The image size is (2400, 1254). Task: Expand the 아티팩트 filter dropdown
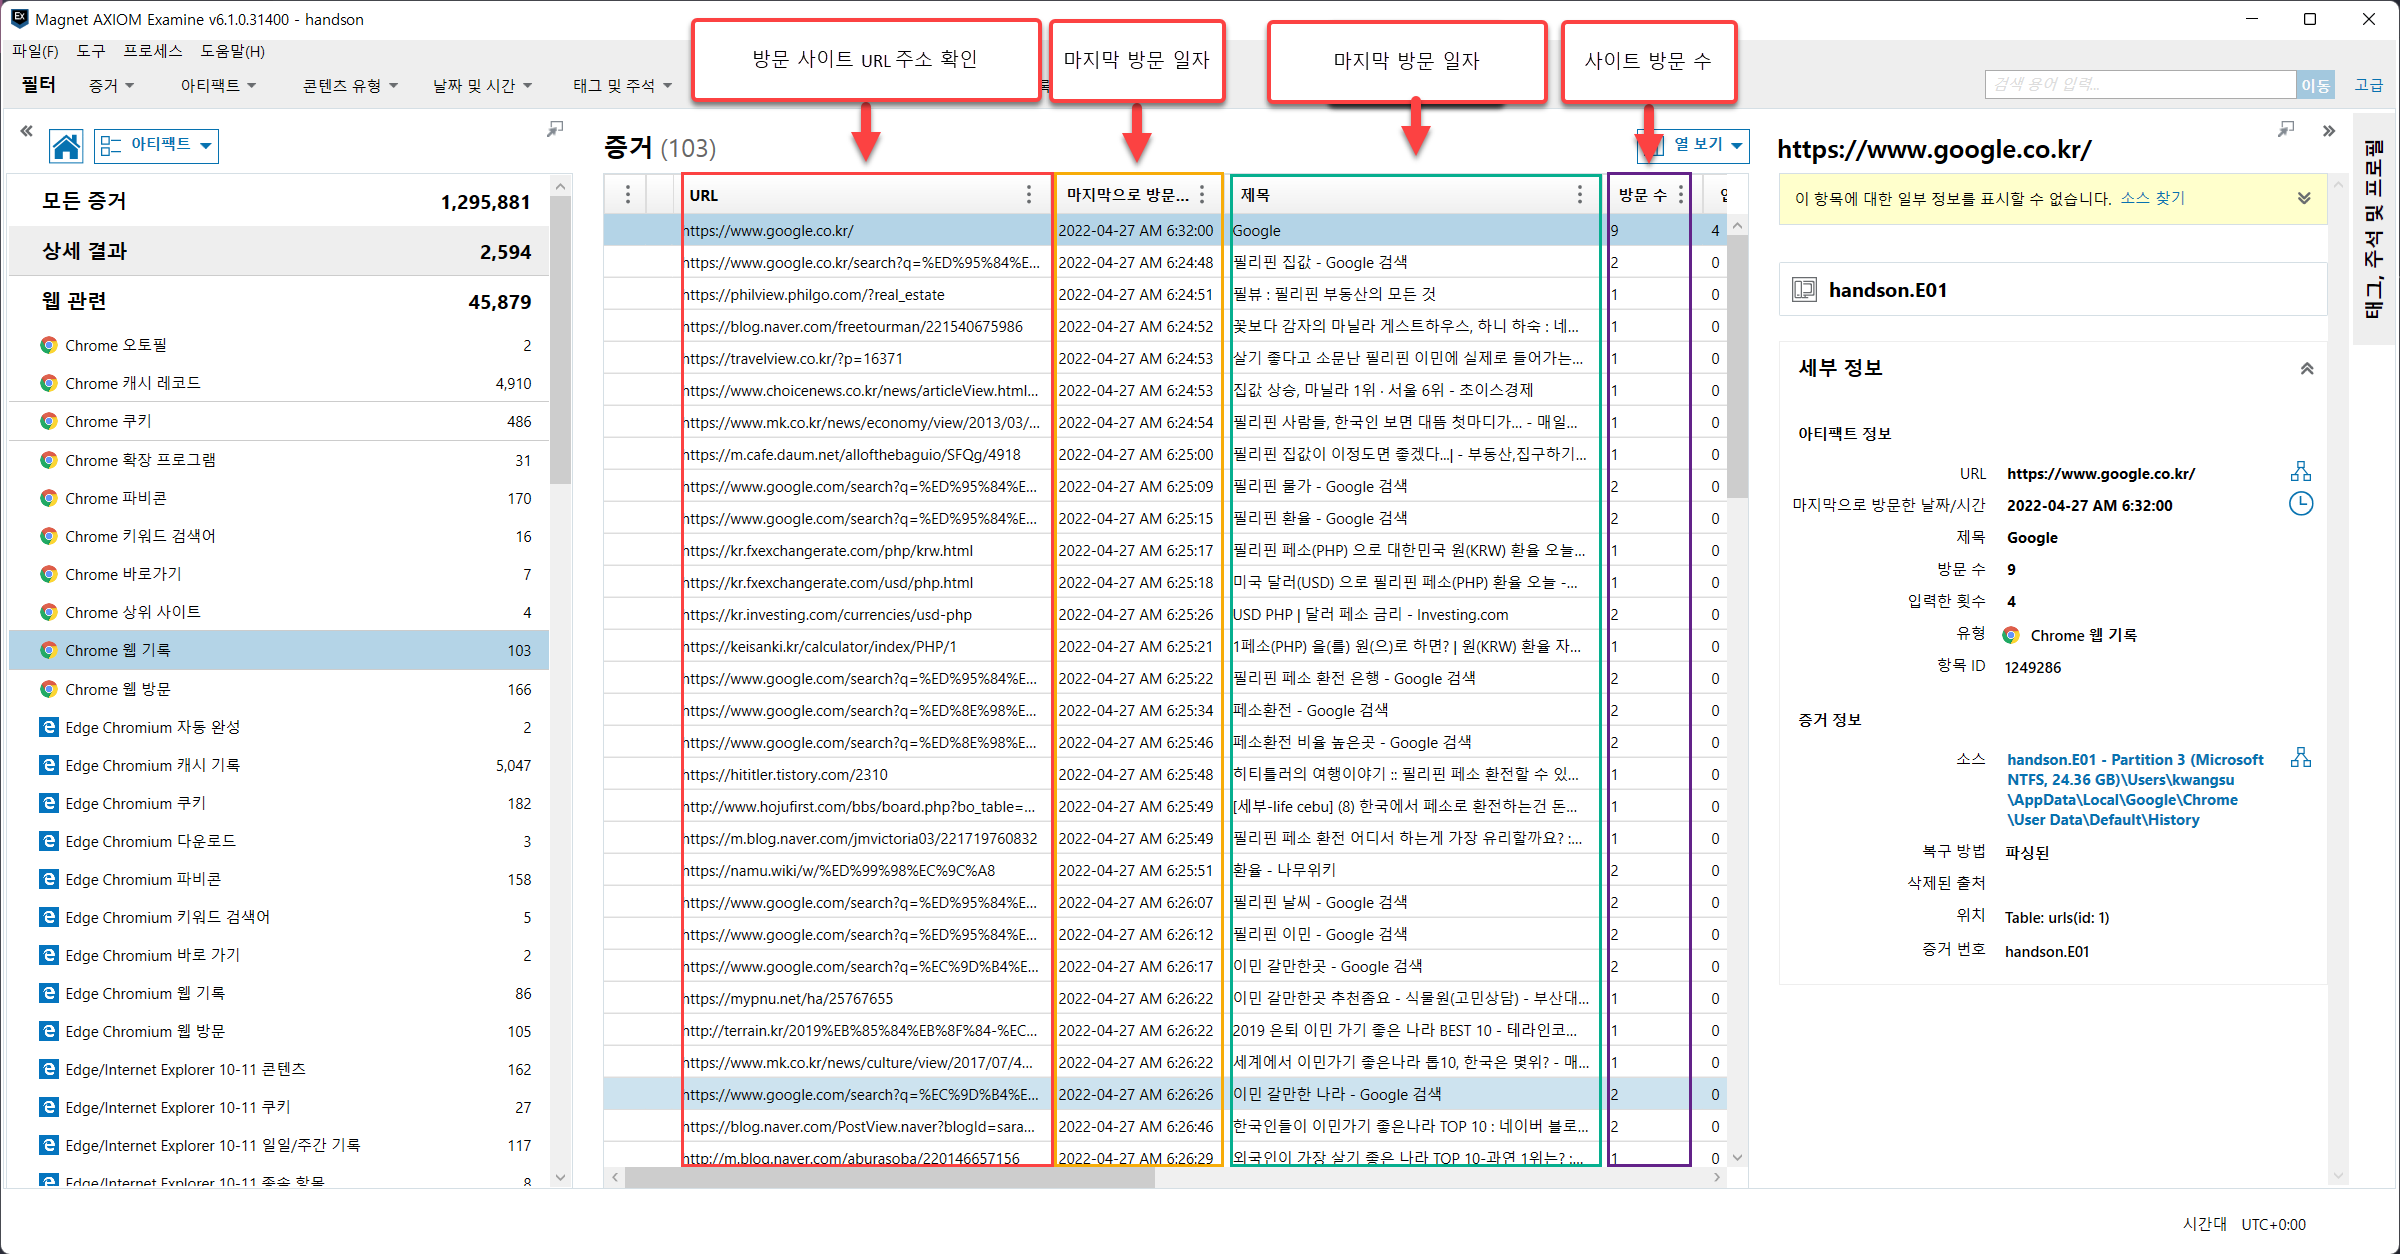[218, 86]
